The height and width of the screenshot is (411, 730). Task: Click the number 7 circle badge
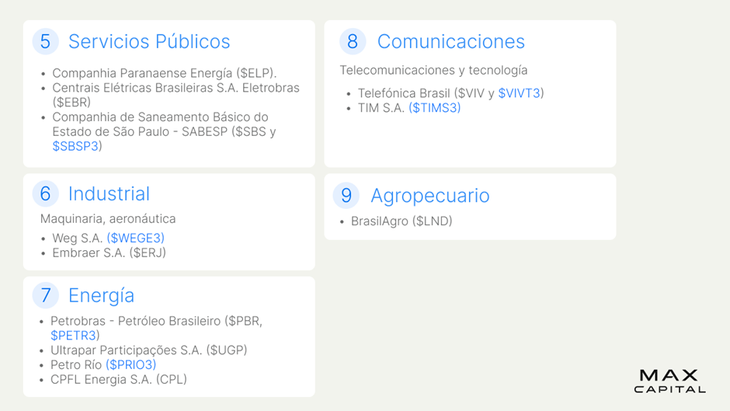(x=45, y=295)
